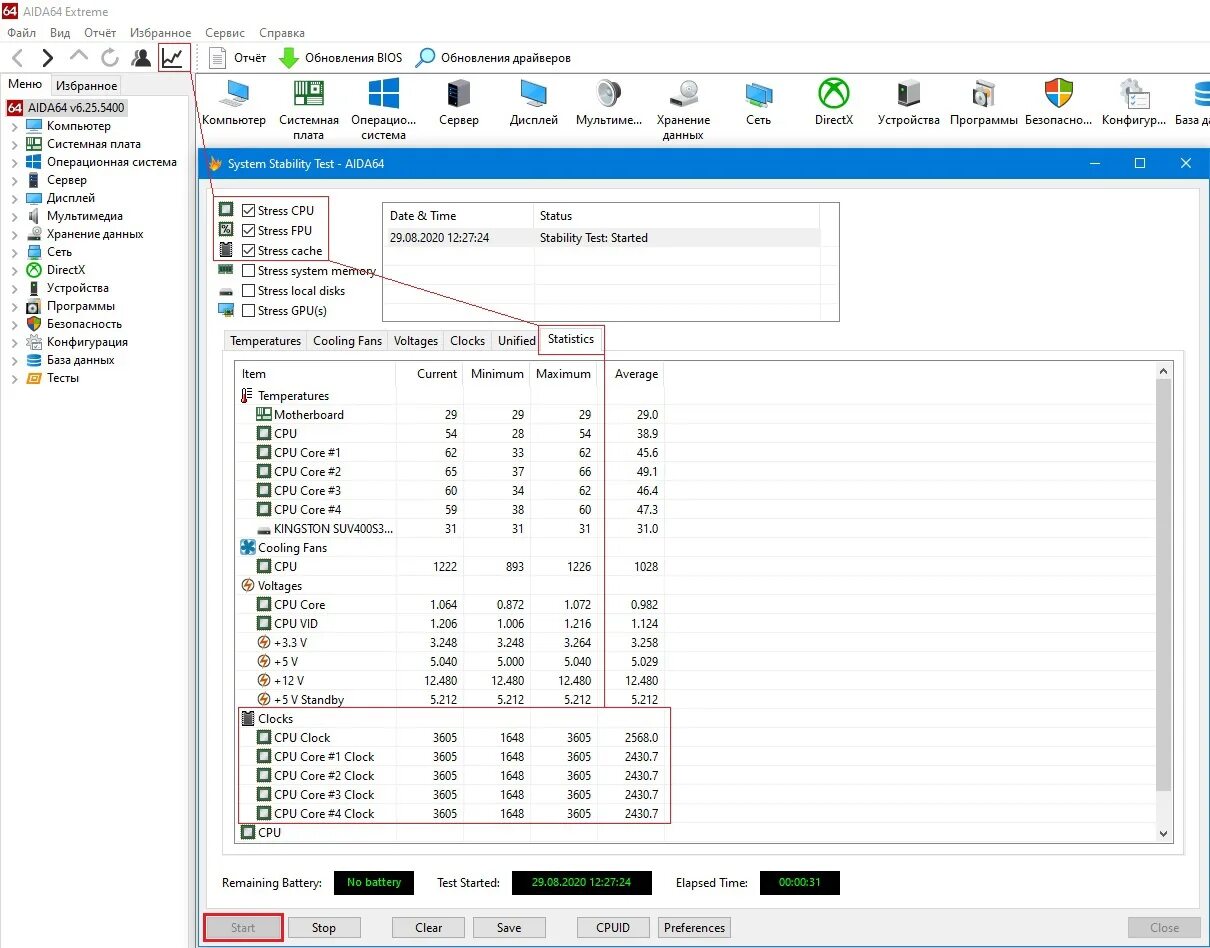
Task: Click Обновления BIOS green arrow button
Action: point(340,58)
